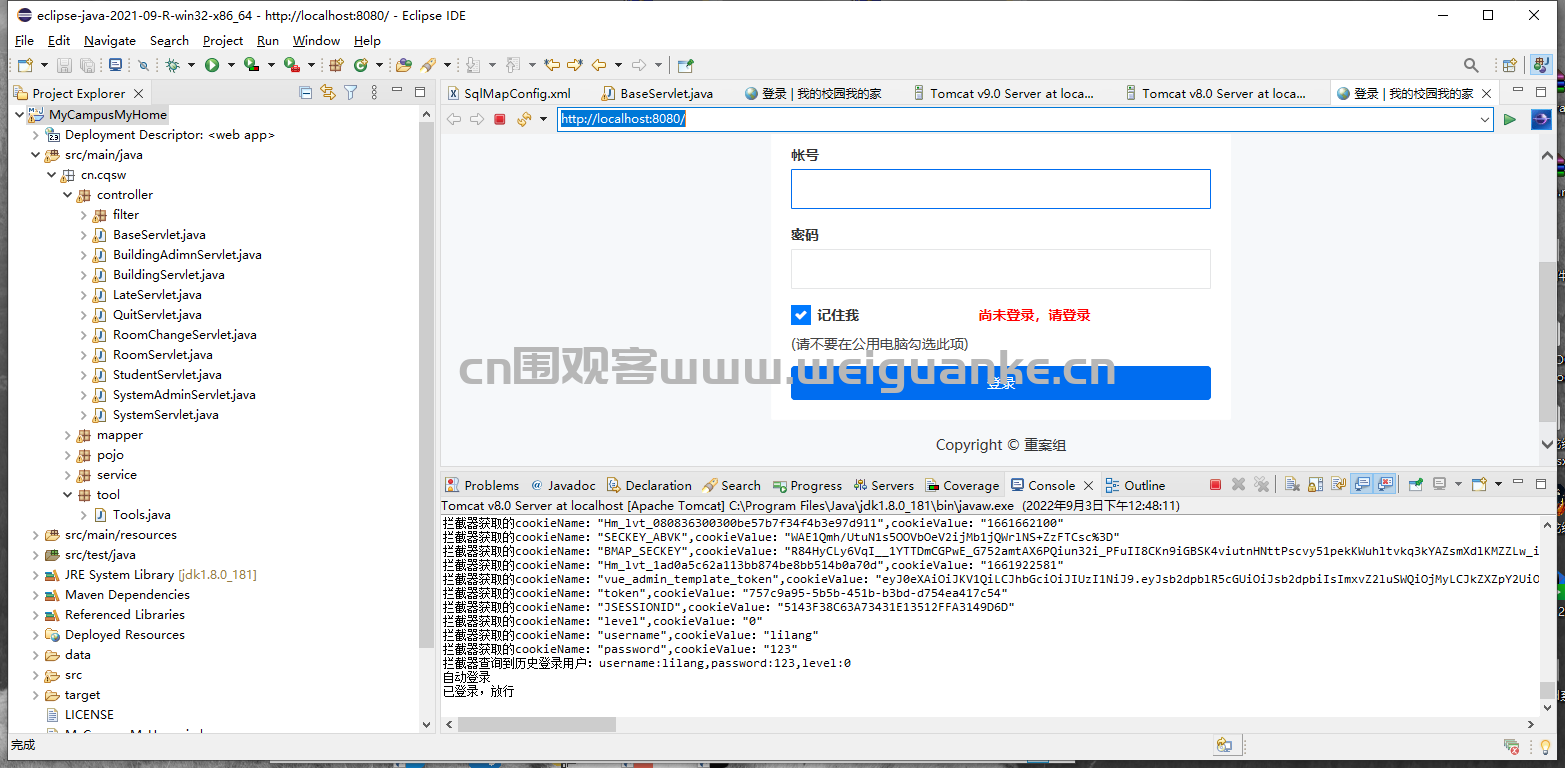This screenshot has height=768, width=1565.
Task: Click Link with Editor in Project Explorer
Action: click(328, 93)
